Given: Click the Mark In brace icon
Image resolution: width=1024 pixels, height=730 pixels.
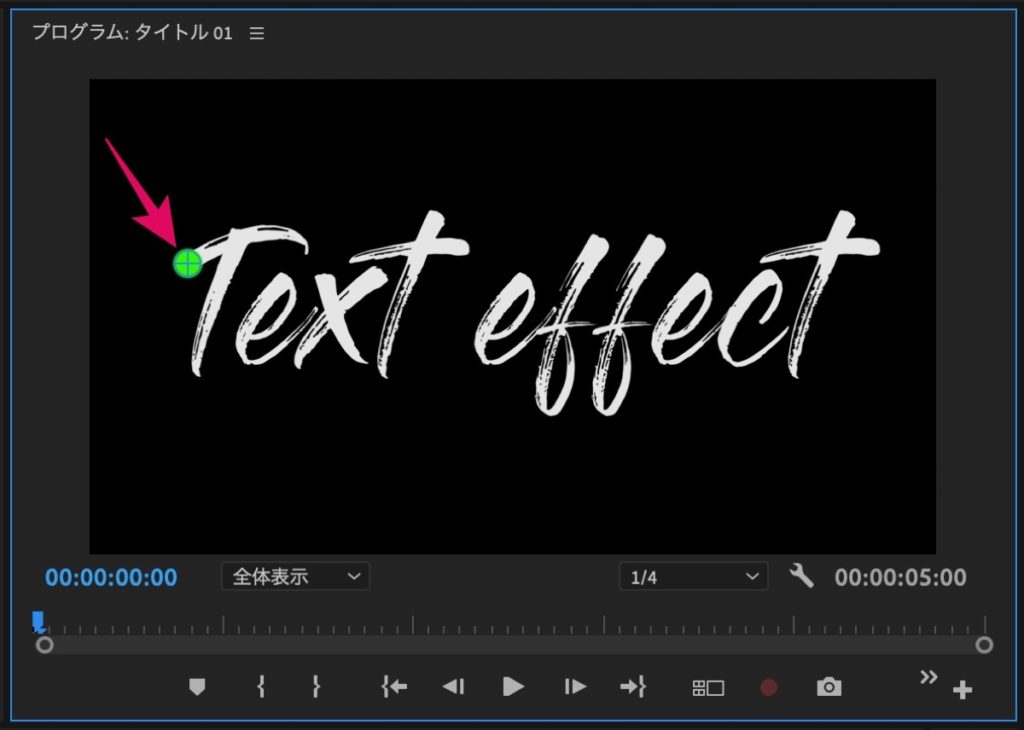Looking at the screenshot, I should coord(261,686).
